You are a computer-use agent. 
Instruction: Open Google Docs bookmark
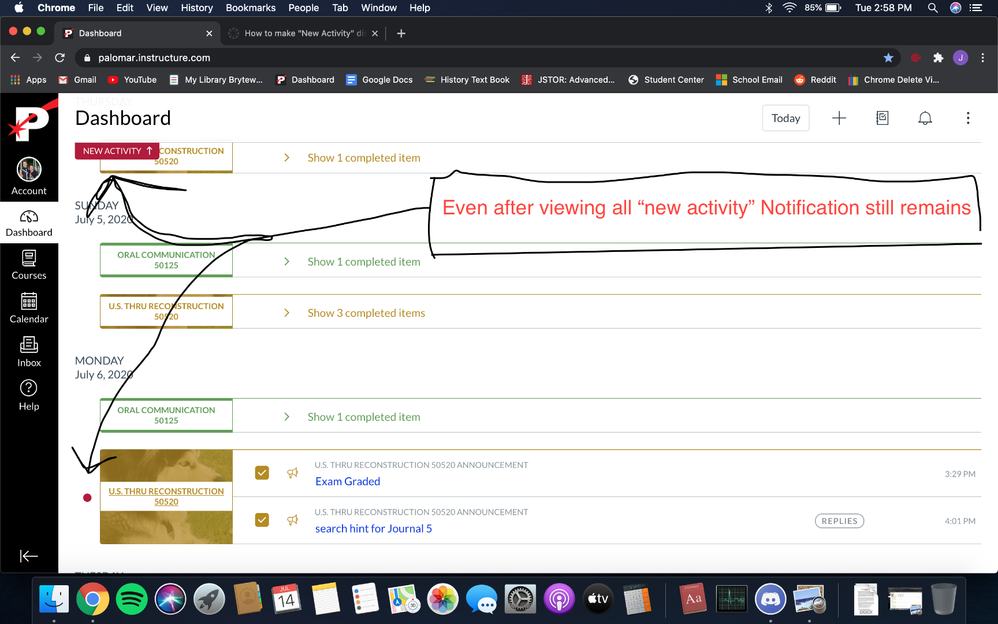(x=379, y=80)
